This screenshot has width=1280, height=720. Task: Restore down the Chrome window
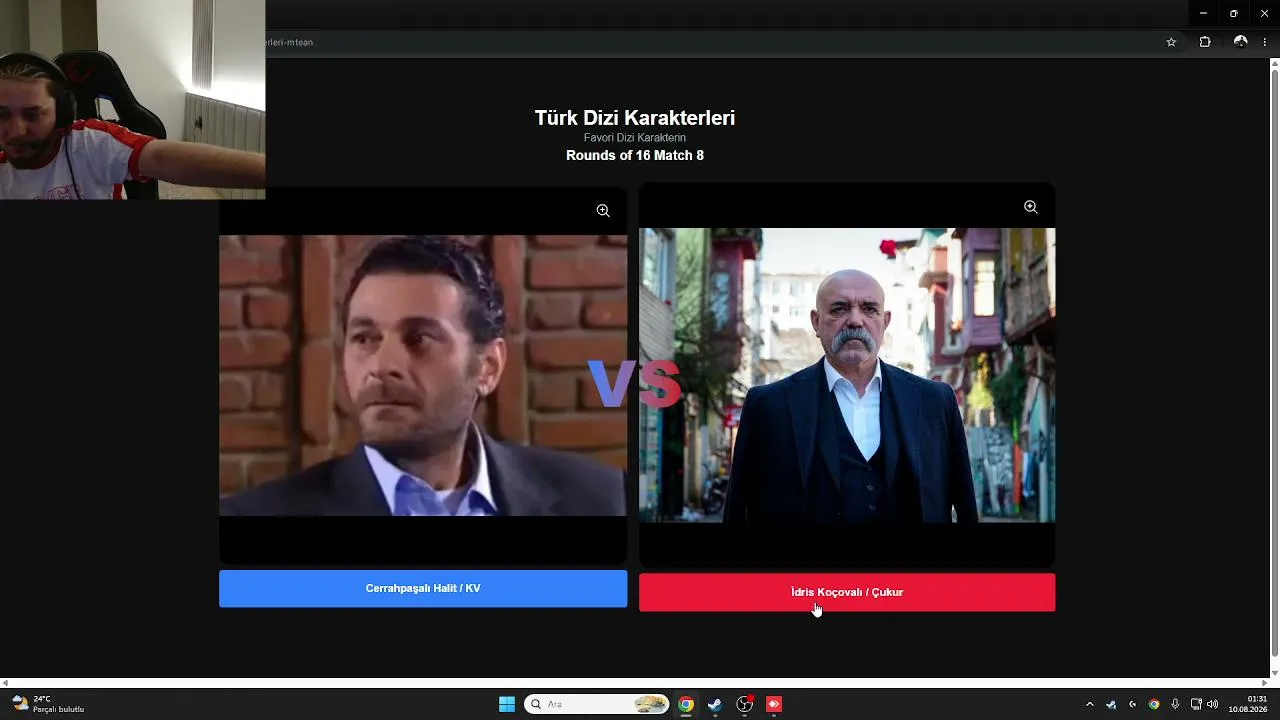coord(1233,13)
